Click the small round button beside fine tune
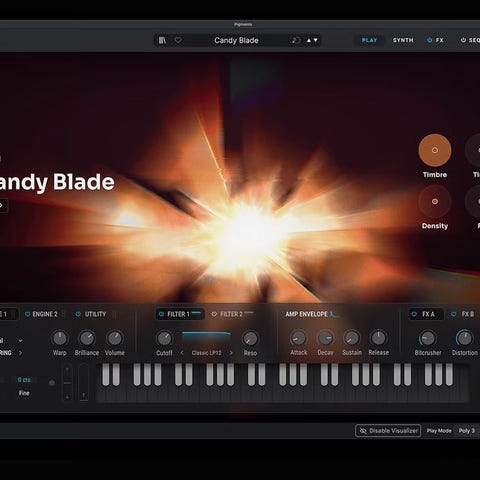Viewport: 480px width, 480px height. click(x=52, y=383)
